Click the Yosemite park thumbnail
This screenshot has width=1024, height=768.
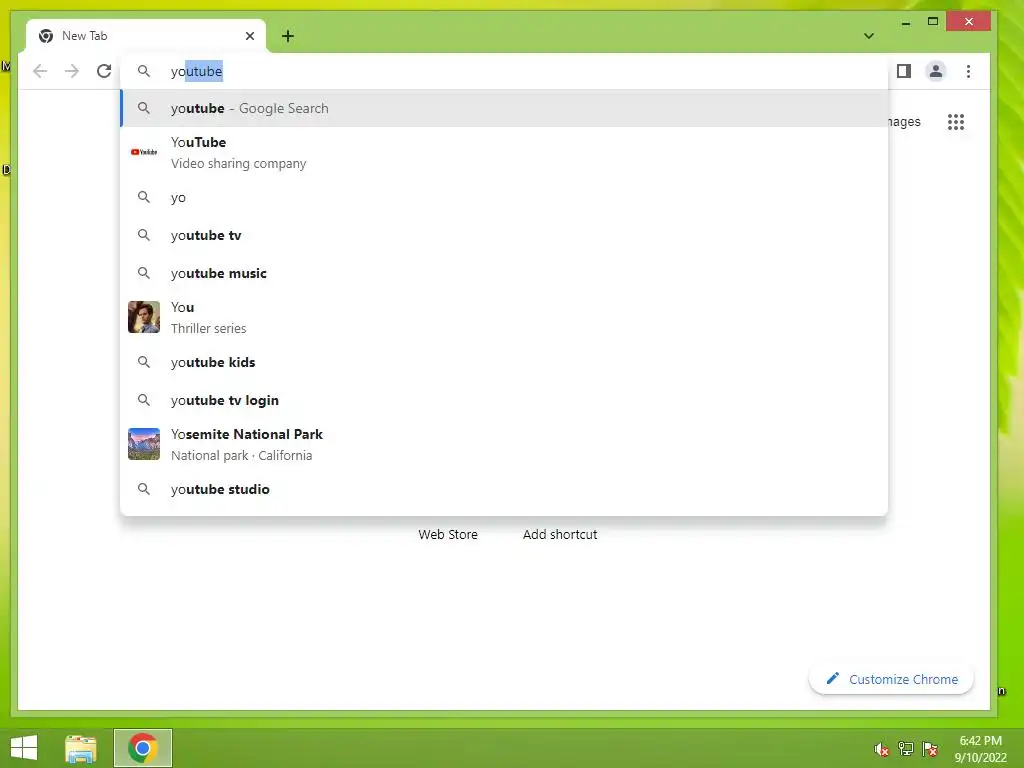point(144,444)
